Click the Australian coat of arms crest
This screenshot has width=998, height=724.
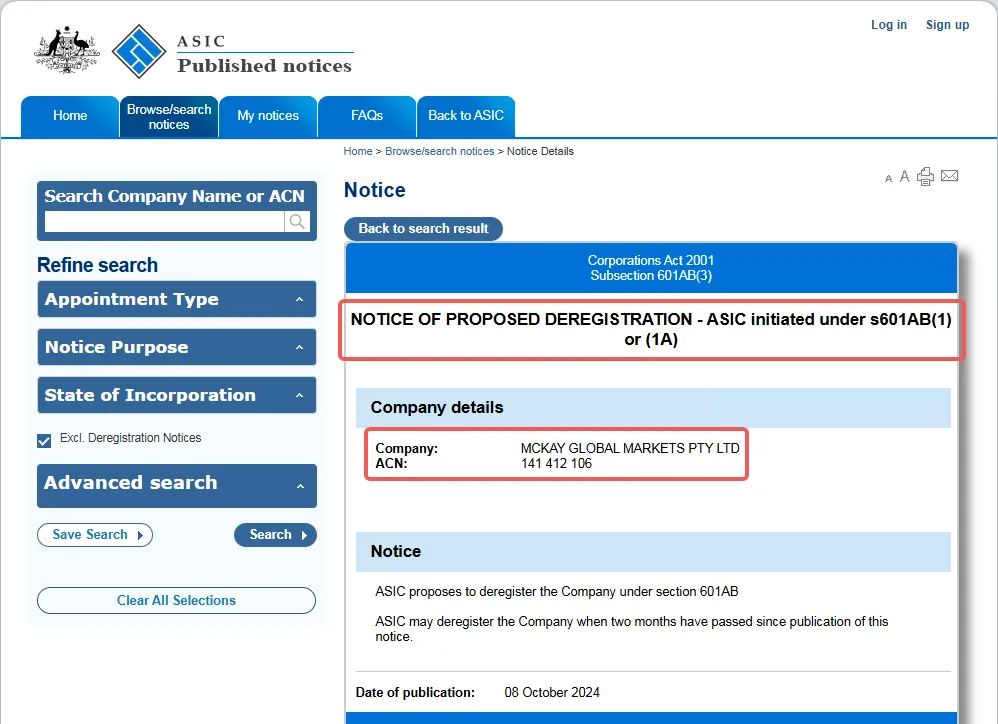coord(67,50)
